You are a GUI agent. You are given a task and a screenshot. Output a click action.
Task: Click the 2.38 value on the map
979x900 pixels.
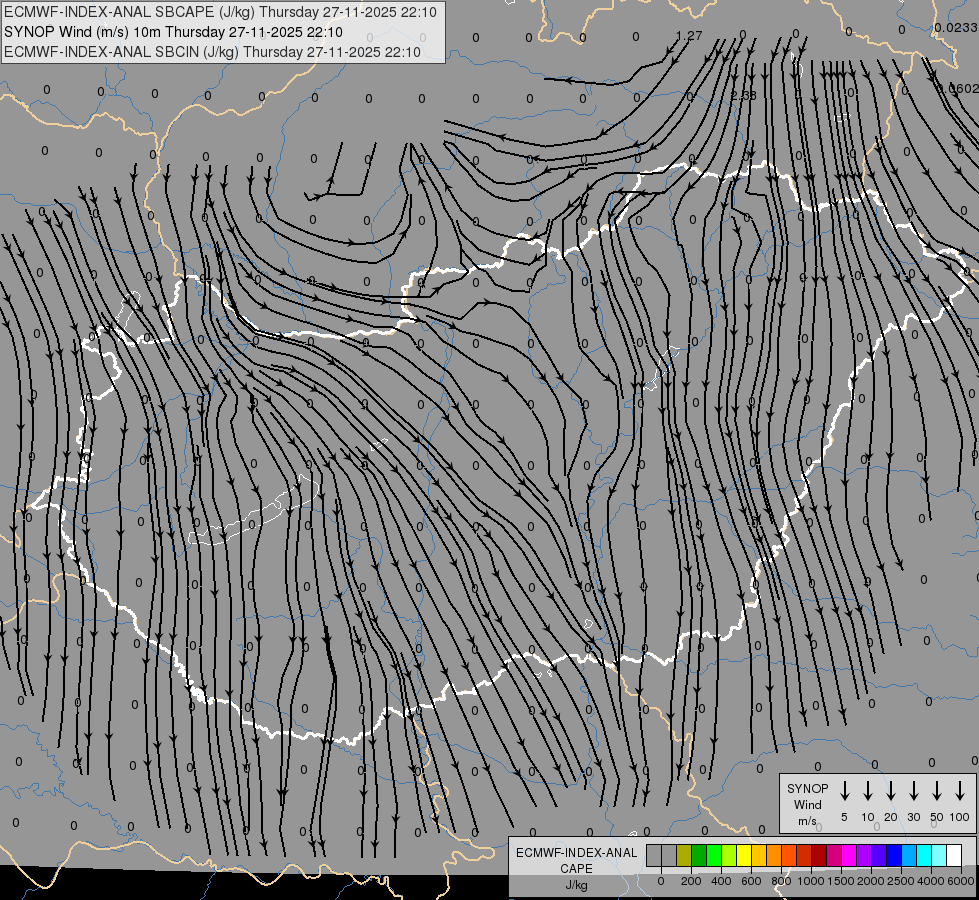[x=744, y=96]
